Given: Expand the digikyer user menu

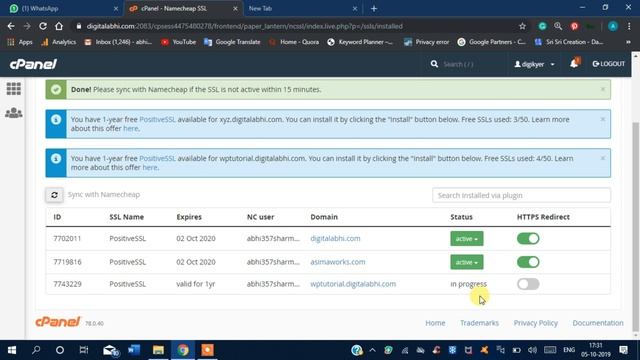Looking at the screenshot, I should (x=534, y=64).
